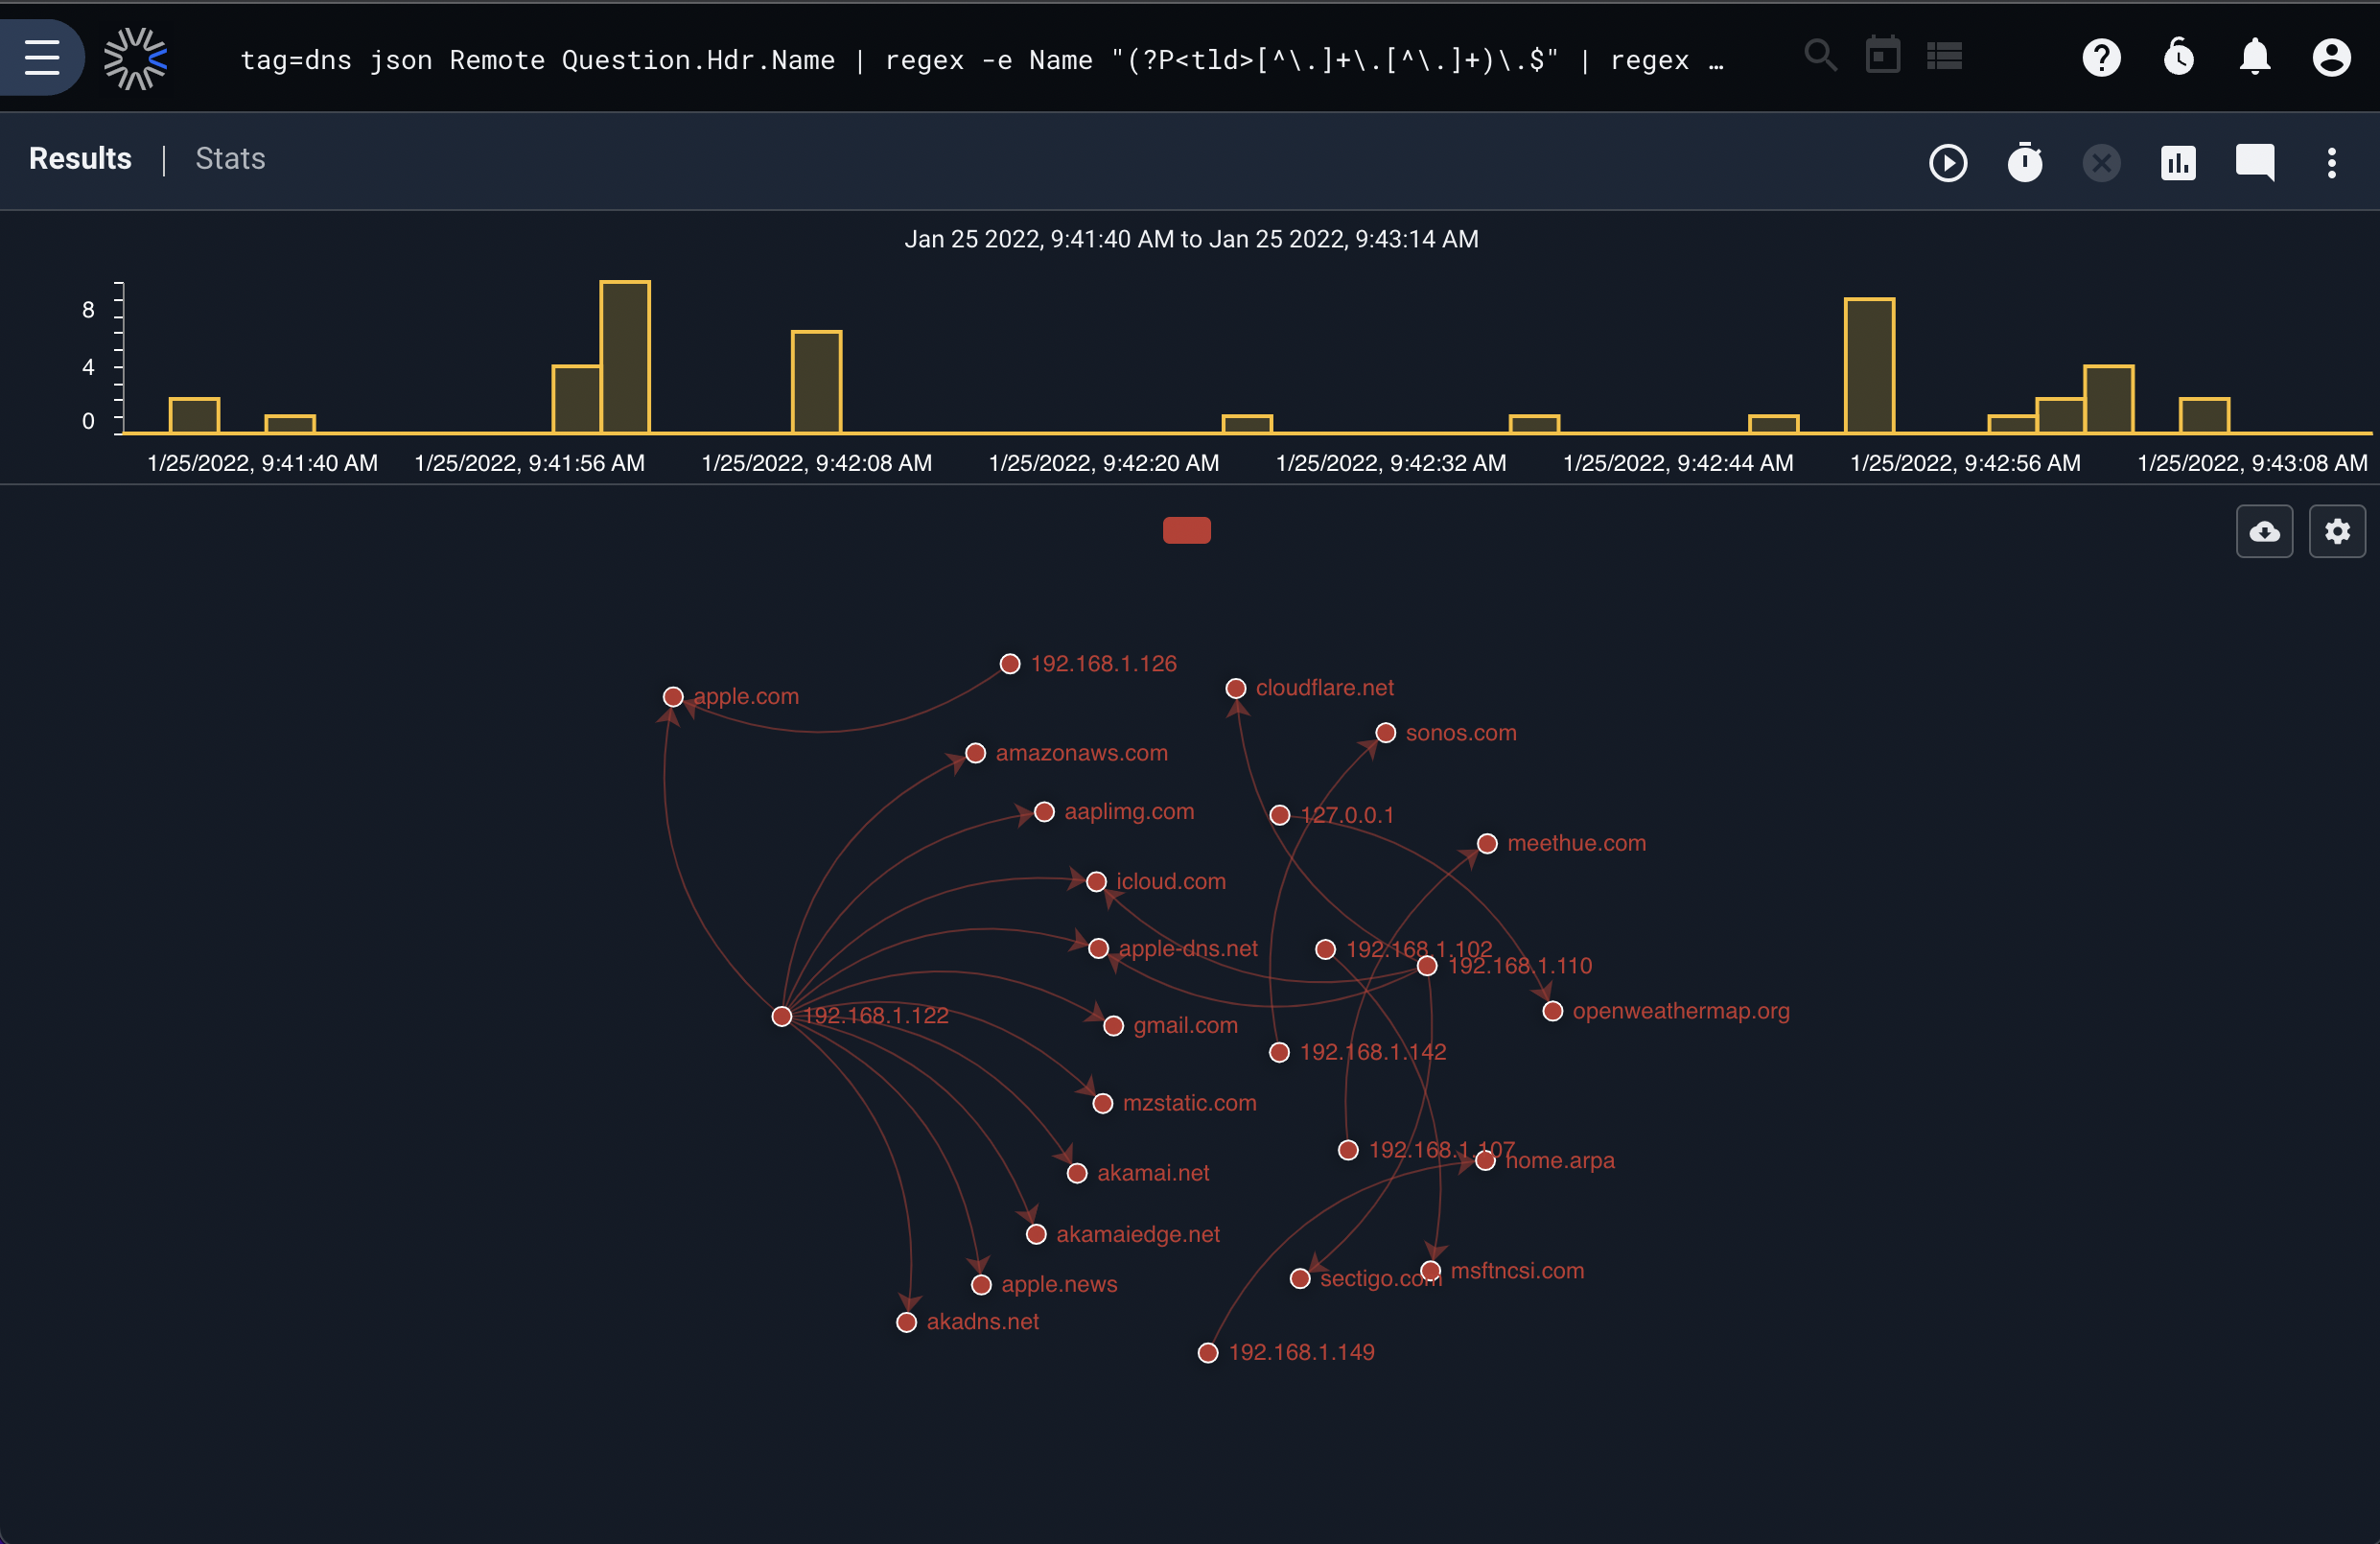Select the sectigo.com node

1299,1279
